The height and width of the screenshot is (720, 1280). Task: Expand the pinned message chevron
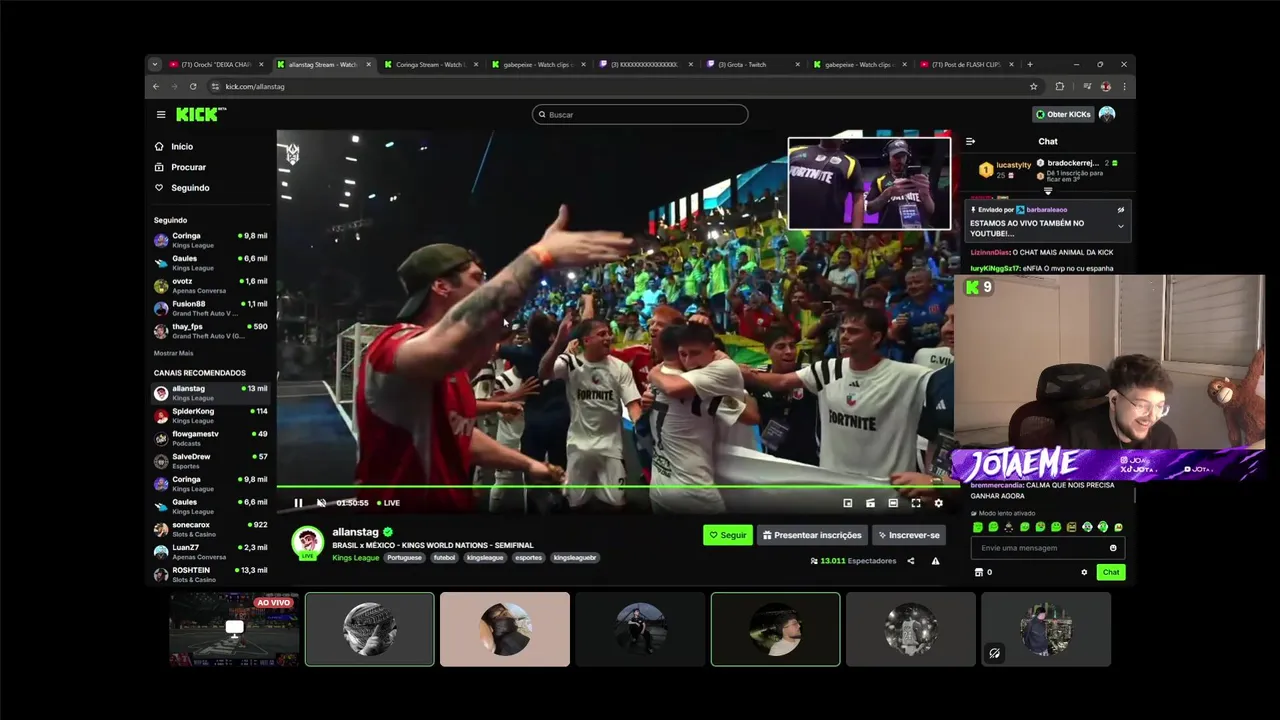tap(1120, 227)
